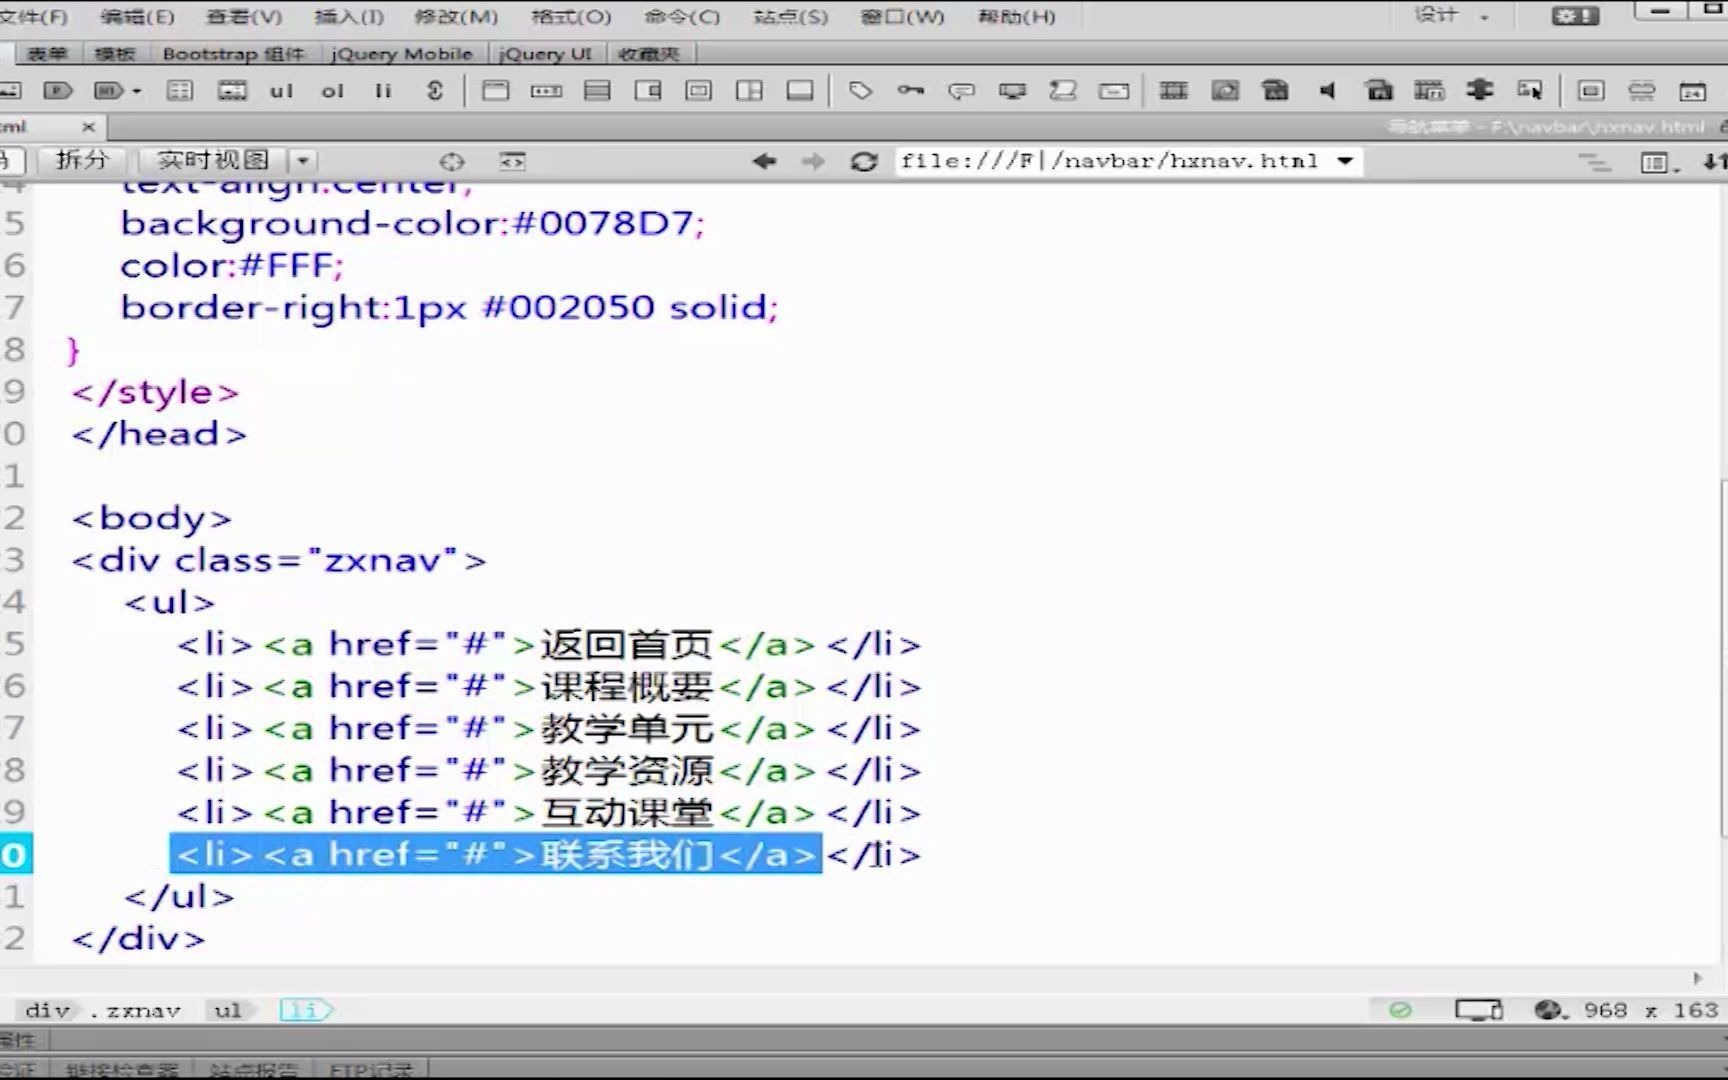Click the figure insert icon
The height and width of the screenshot is (1080, 1728).
(232, 91)
